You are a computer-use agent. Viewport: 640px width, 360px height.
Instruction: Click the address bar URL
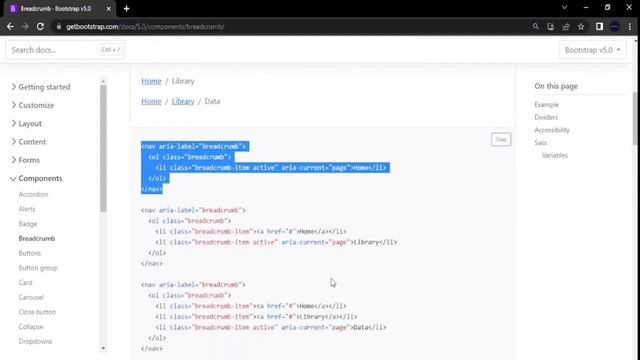[145, 27]
